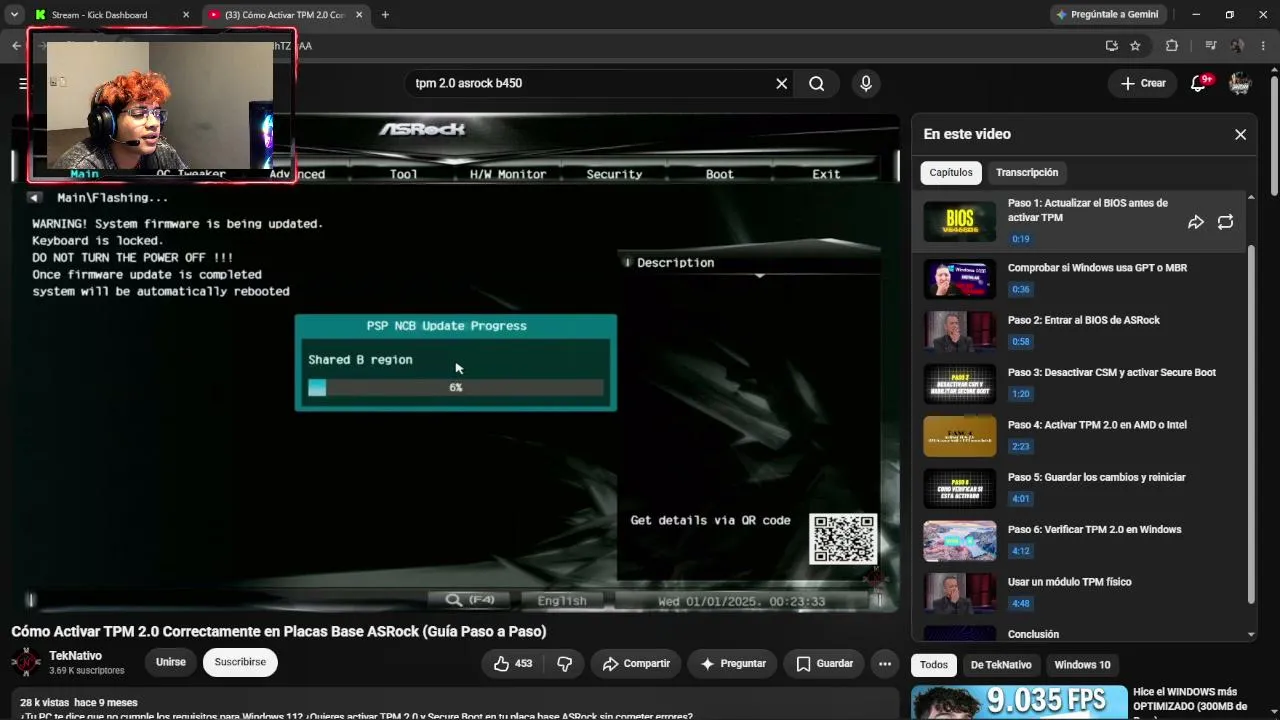The height and width of the screenshot is (720, 1280).
Task: Open the YouTube guide hamburger menu
Action: pos(23,83)
